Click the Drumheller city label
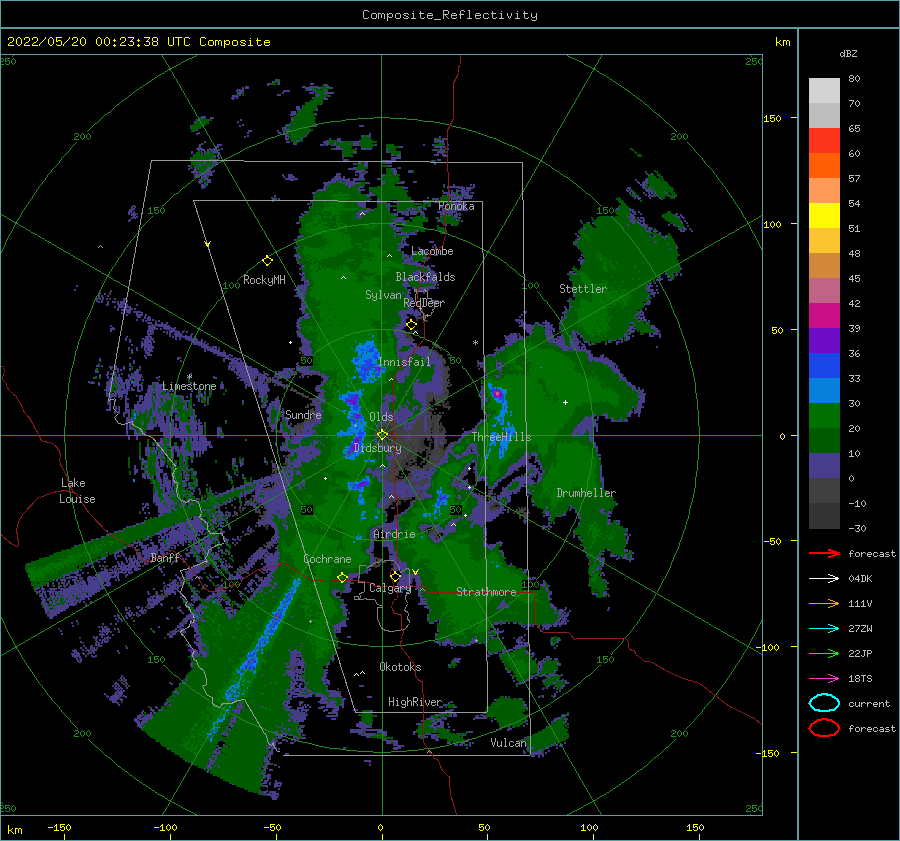This screenshot has height=841, width=900. (x=586, y=493)
